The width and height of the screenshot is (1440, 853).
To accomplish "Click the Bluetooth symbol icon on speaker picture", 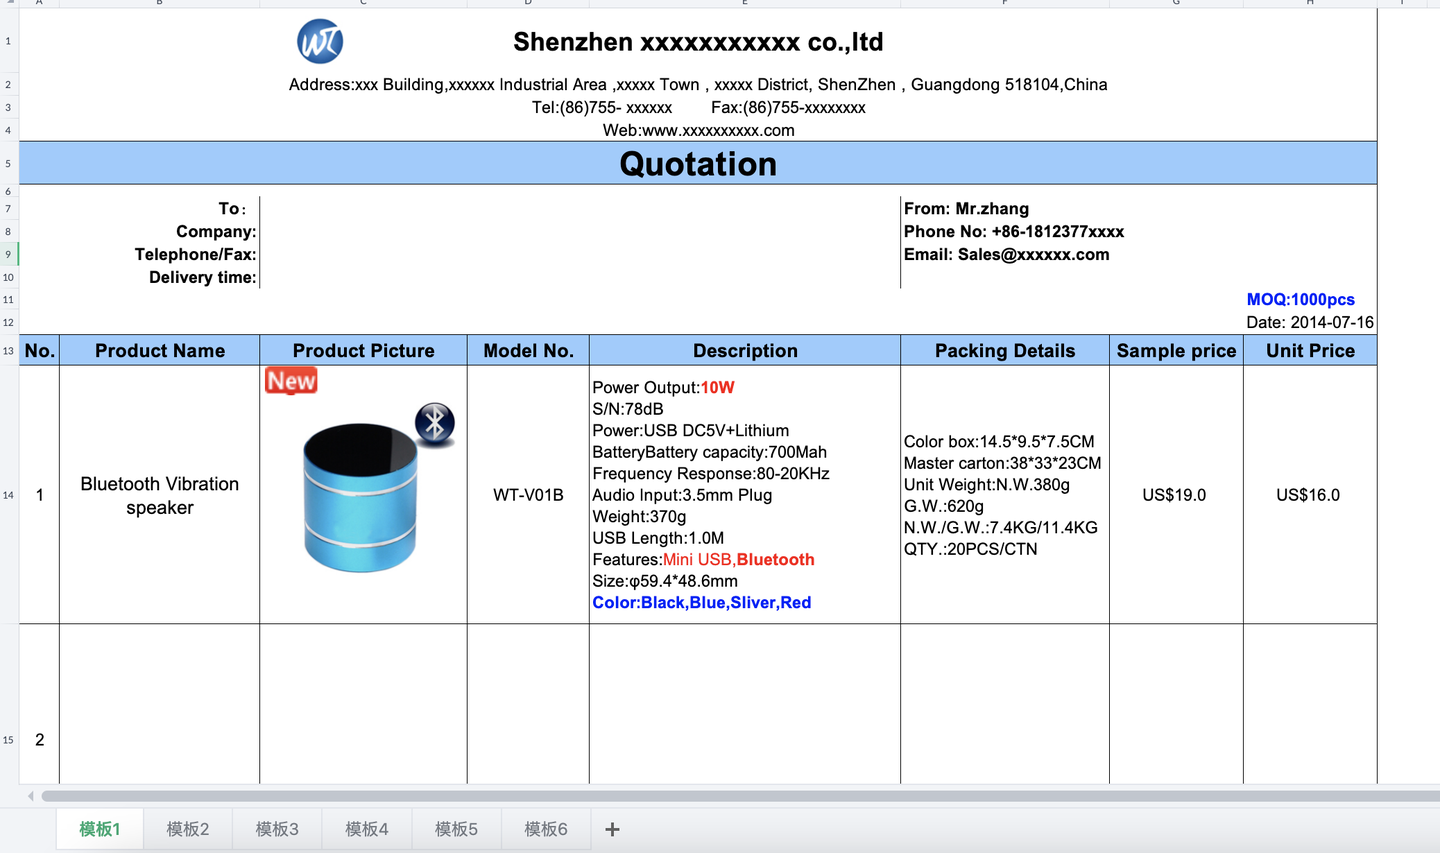I will [x=435, y=424].
